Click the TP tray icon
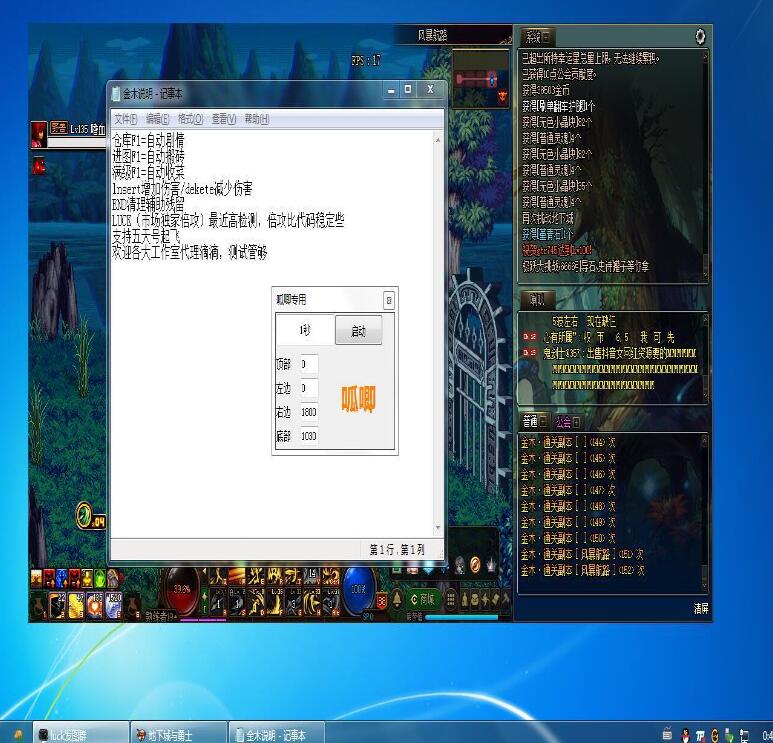Viewport: 773px width, 743px height. (x=700, y=736)
